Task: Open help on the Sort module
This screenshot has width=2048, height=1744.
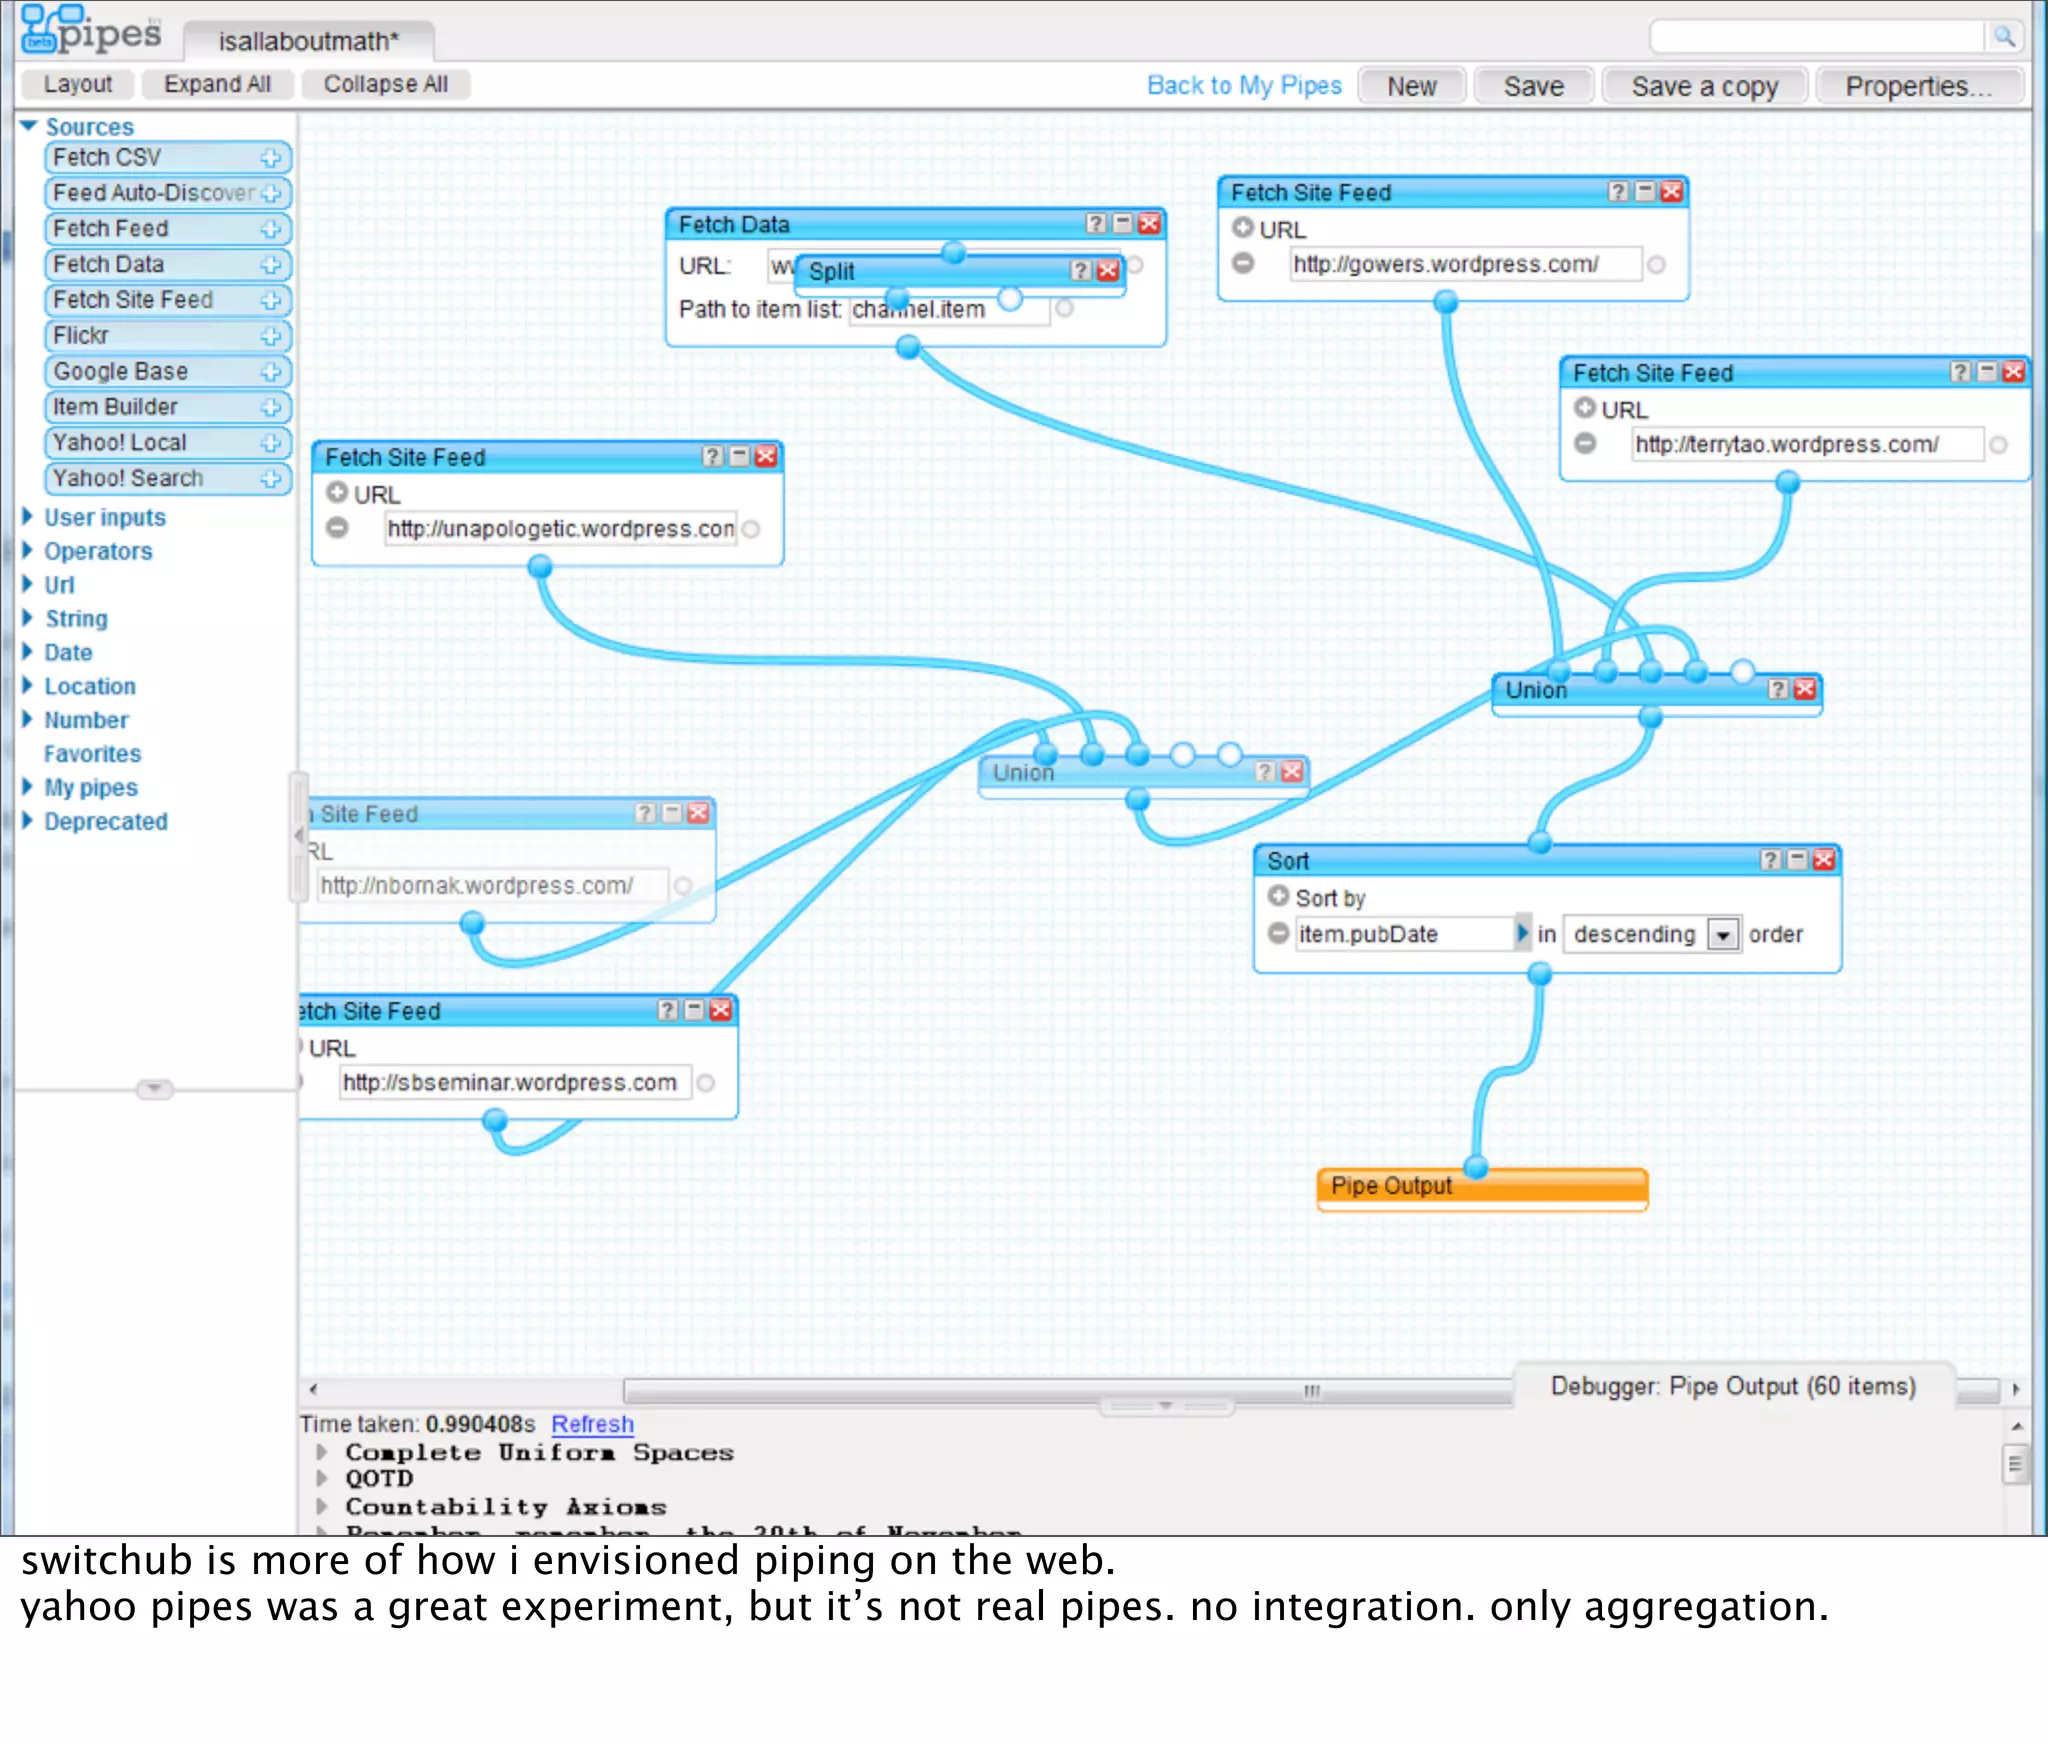Action: [x=1771, y=860]
